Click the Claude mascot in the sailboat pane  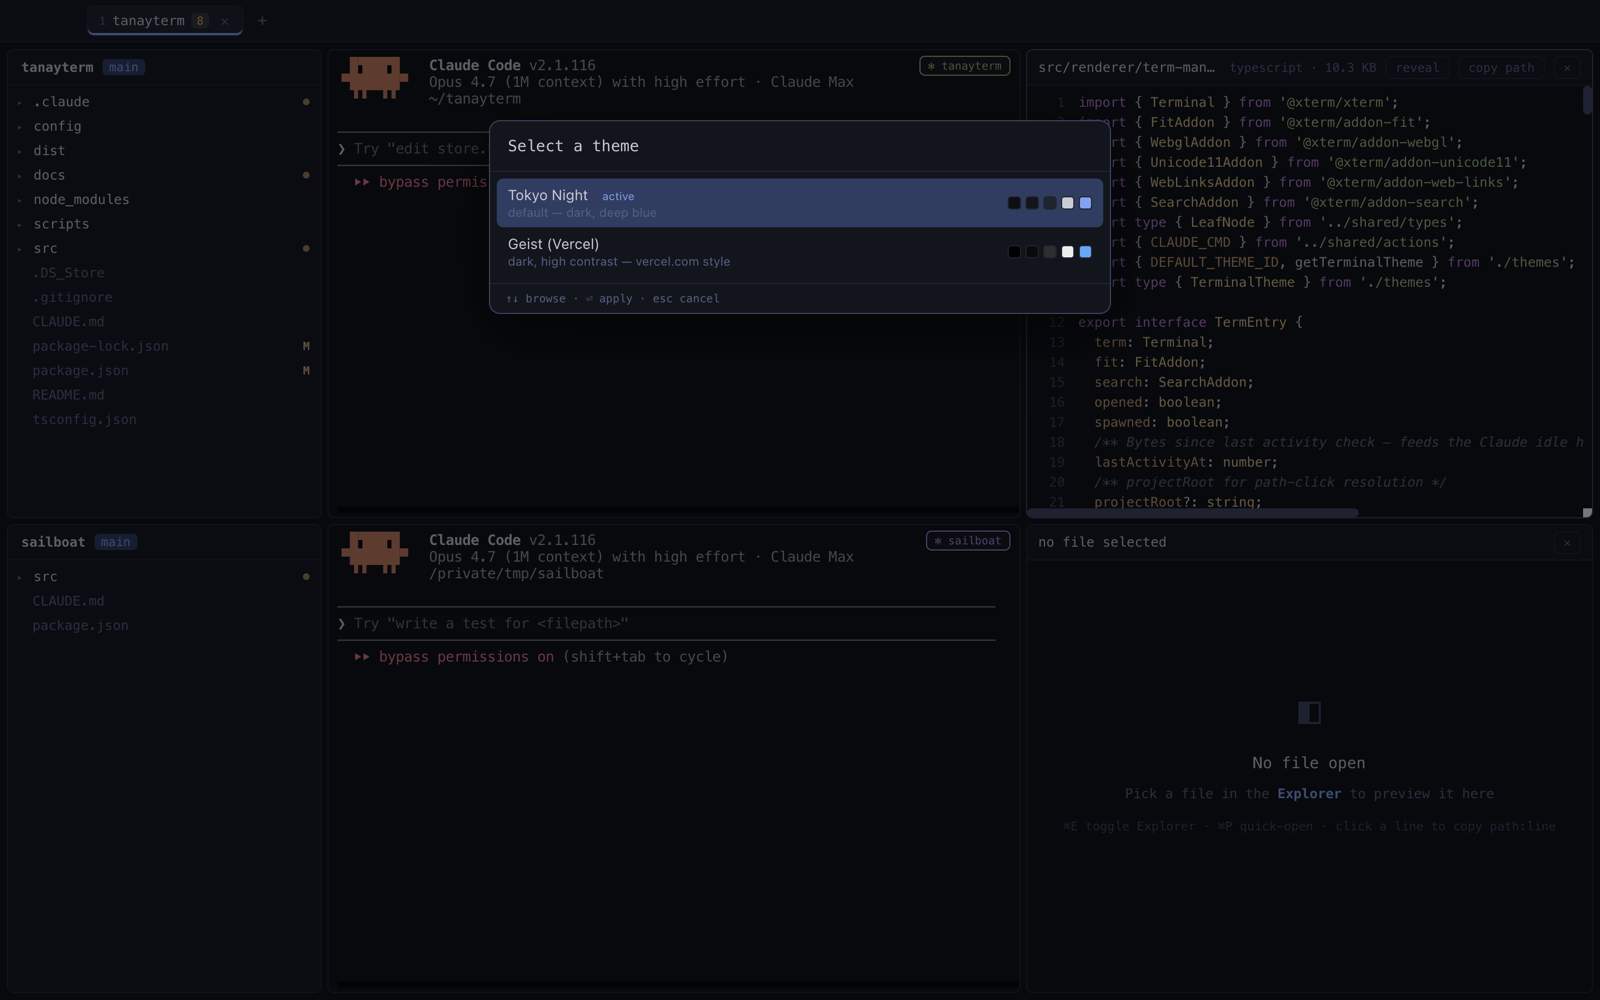click(x=375, y=552)
